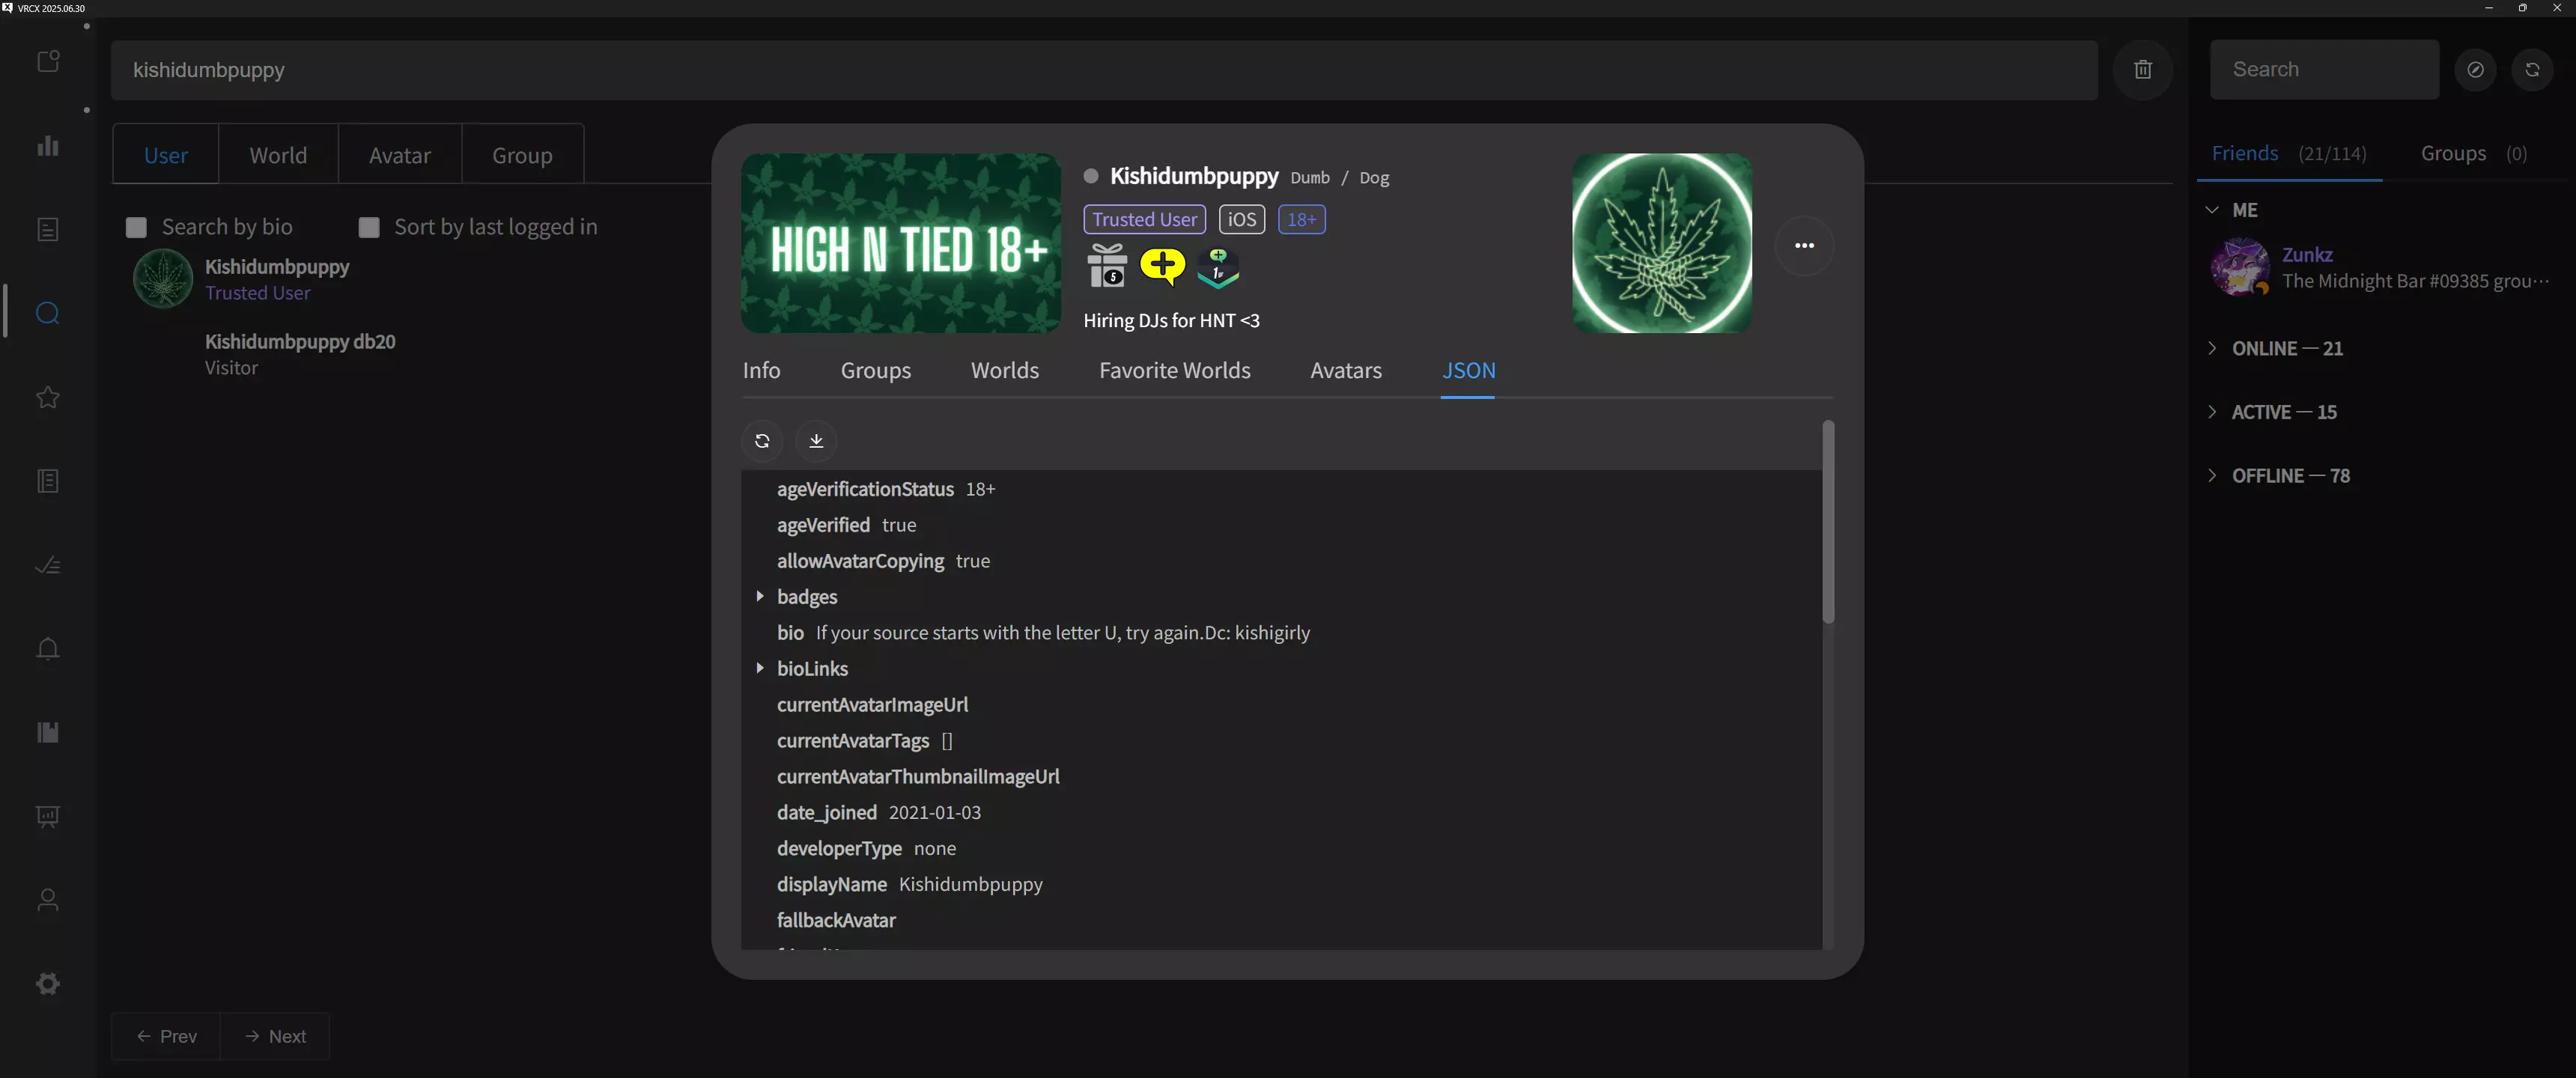2576x1078 pixels.
Task: Click the date_joined 2021-01-03 row
Action: click(x=878, y=813)
